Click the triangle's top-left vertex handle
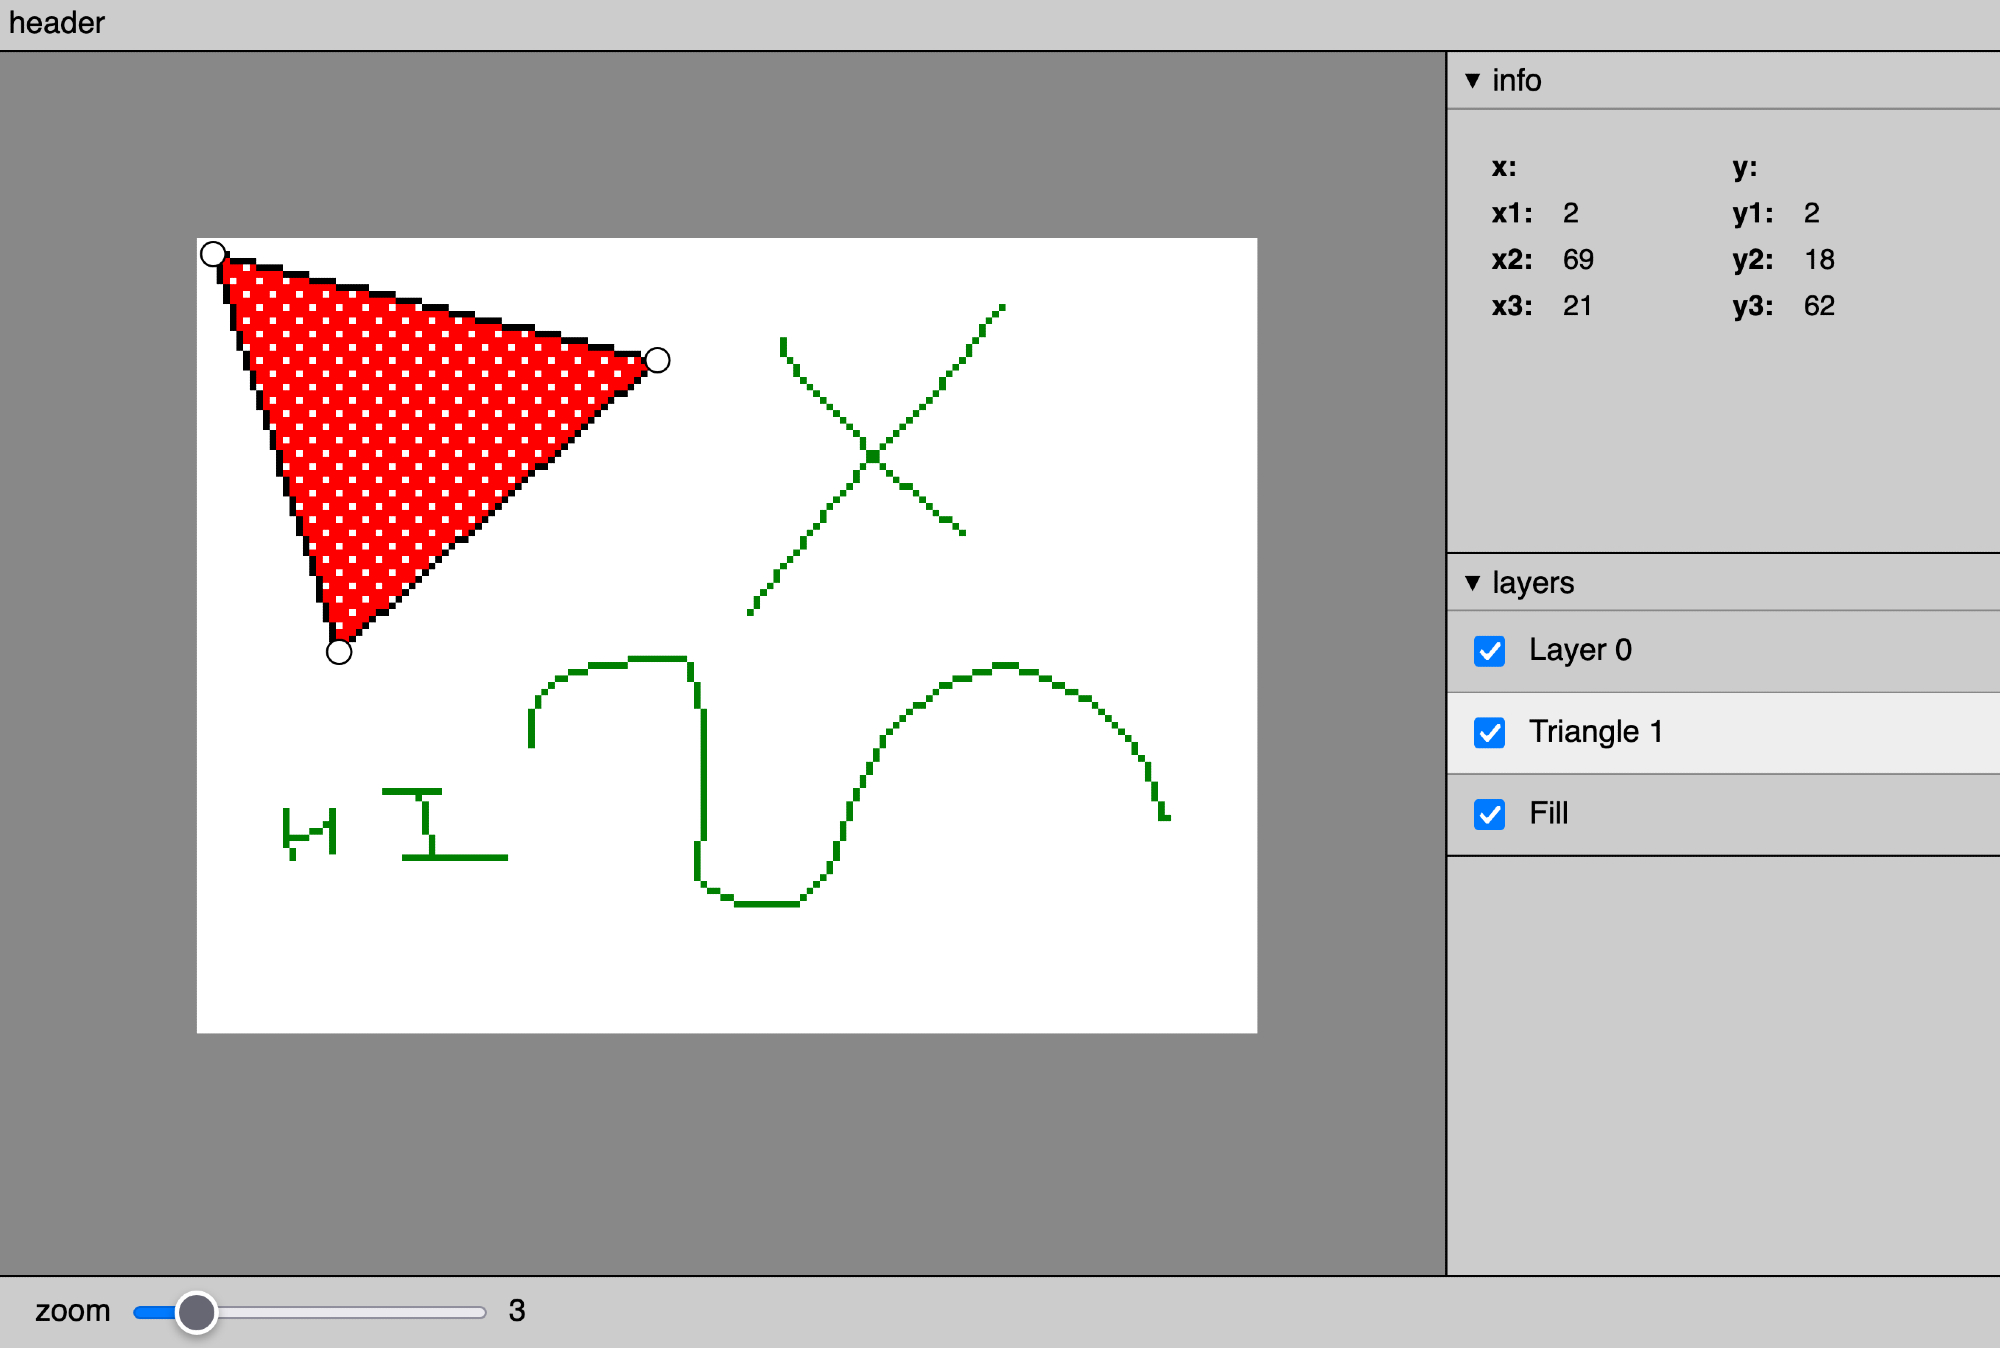This screenshot has height=1348, width=2000. [x=213, y=254]
